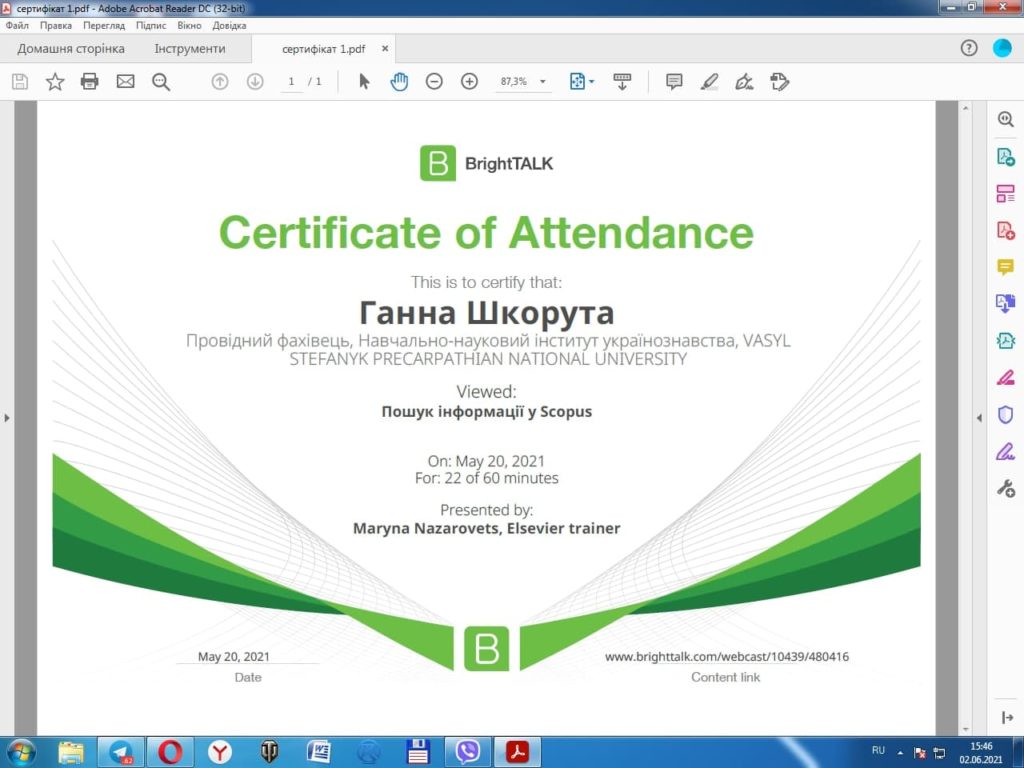Activate the Hand pan tool
Viewport: 1024px width, 768px height.
pos(399,82)
